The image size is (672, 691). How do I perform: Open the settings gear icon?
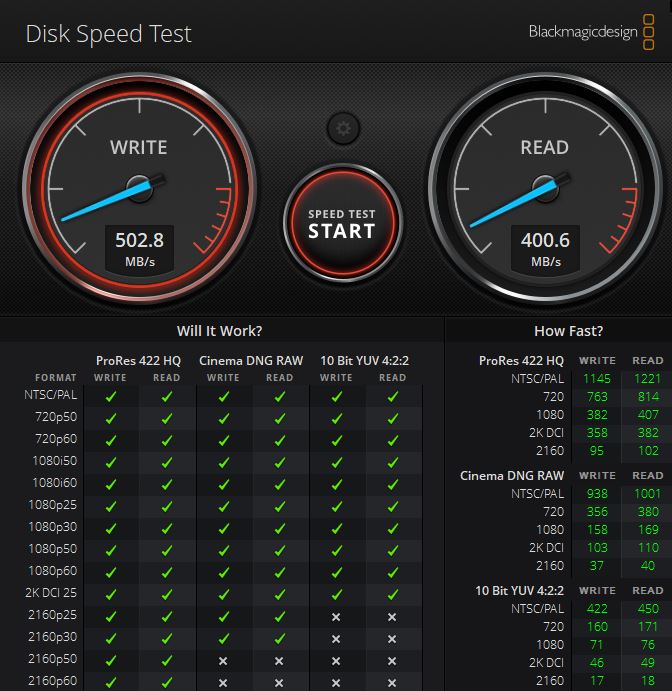click(343, 128)
